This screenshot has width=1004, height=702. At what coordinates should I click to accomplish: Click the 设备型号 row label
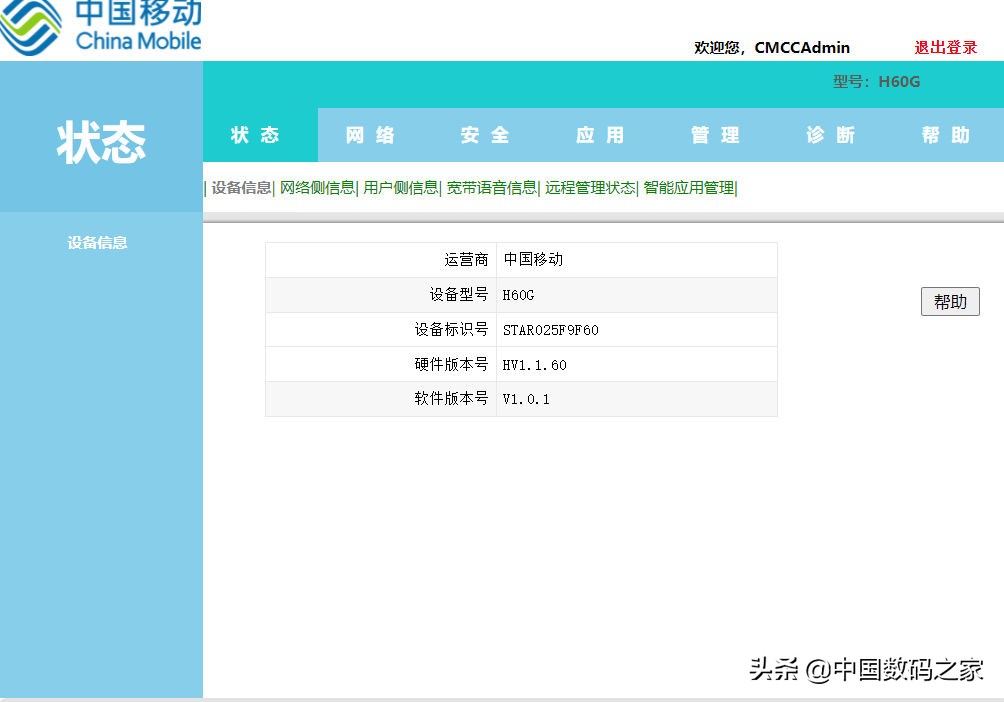pyautogui.click(x=458, y=295)
